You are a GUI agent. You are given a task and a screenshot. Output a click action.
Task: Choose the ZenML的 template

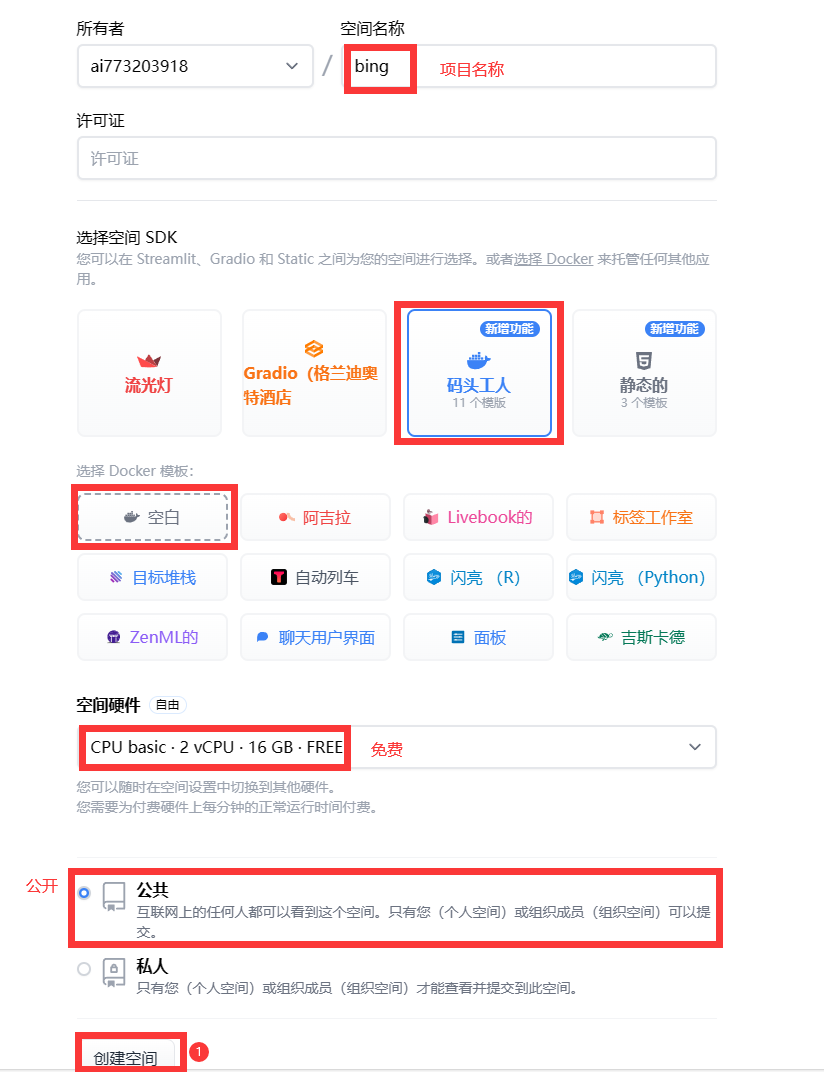pos(152,637)
